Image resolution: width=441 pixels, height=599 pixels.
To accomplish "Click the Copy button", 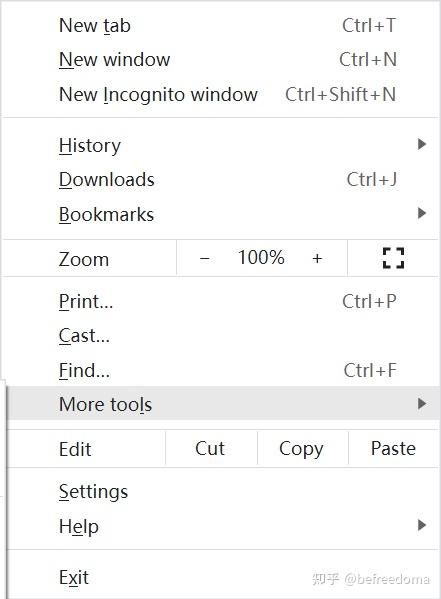I will [303, 448].
